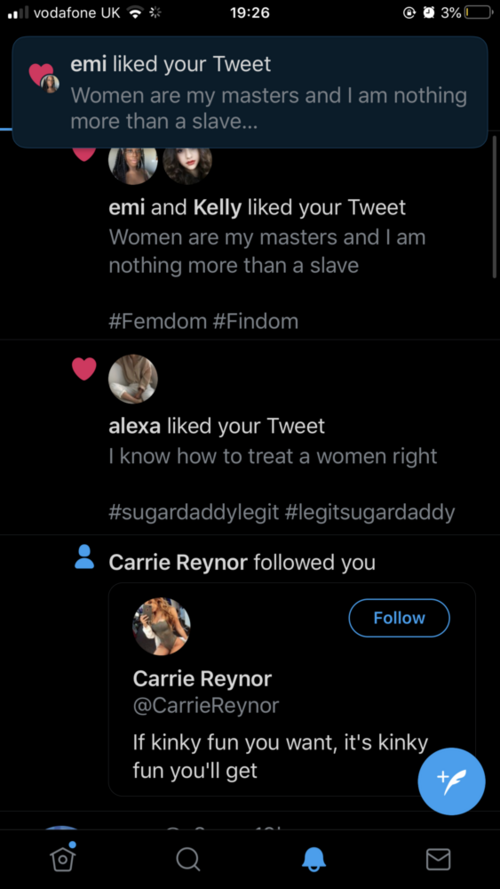This screenshot has height=889, width=500.
Task: Open Carrie Reynor's profile photo
Action: pyautogui.click(x=162, y=626)
